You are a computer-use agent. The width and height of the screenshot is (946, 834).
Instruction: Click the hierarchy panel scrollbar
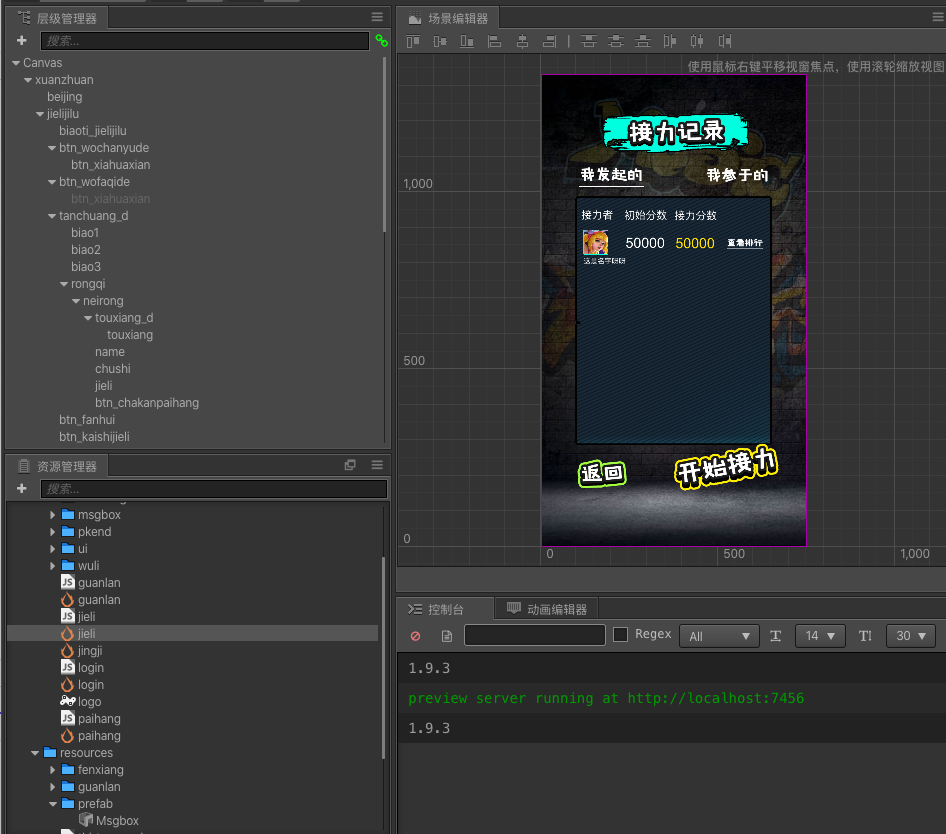coord(384,145)
